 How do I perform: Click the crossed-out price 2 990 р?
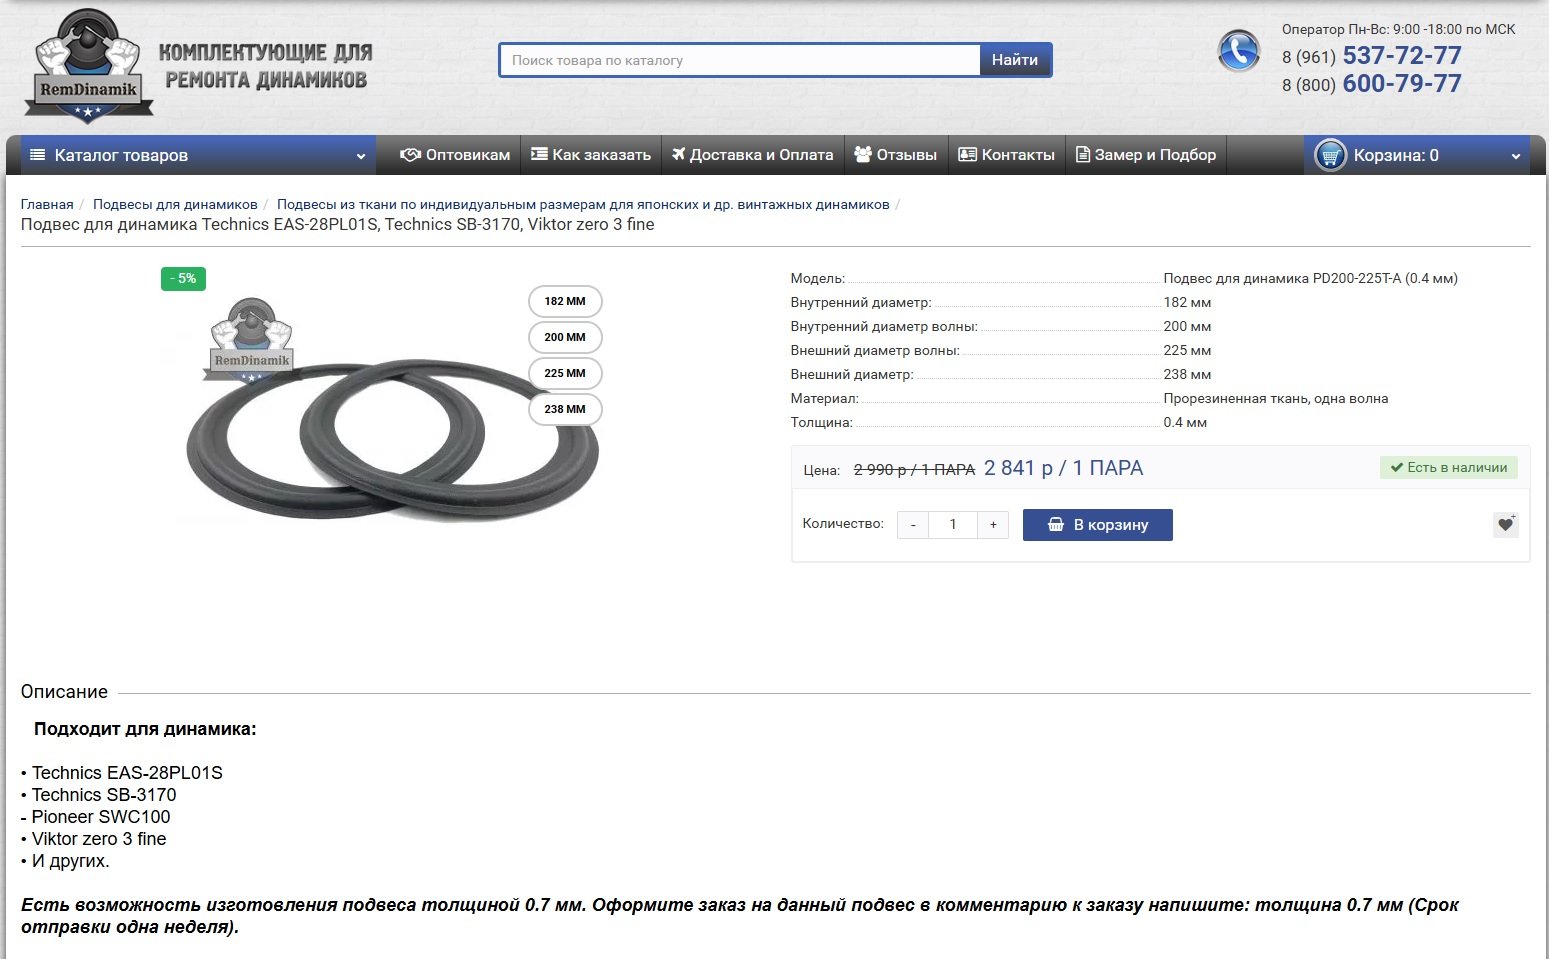[x=914, y=470]
